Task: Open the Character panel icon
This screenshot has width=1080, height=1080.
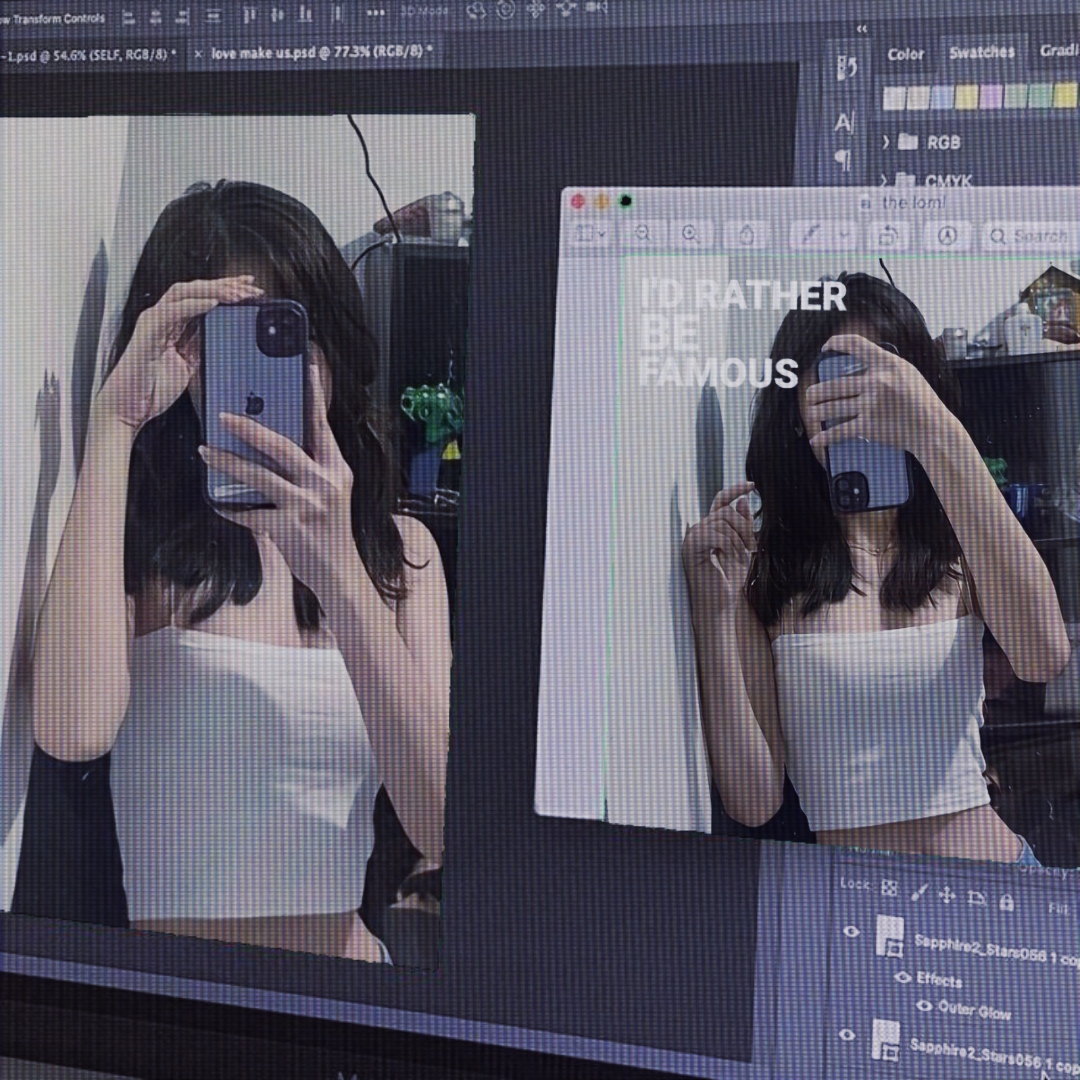Action: click(x=844, y=123)
